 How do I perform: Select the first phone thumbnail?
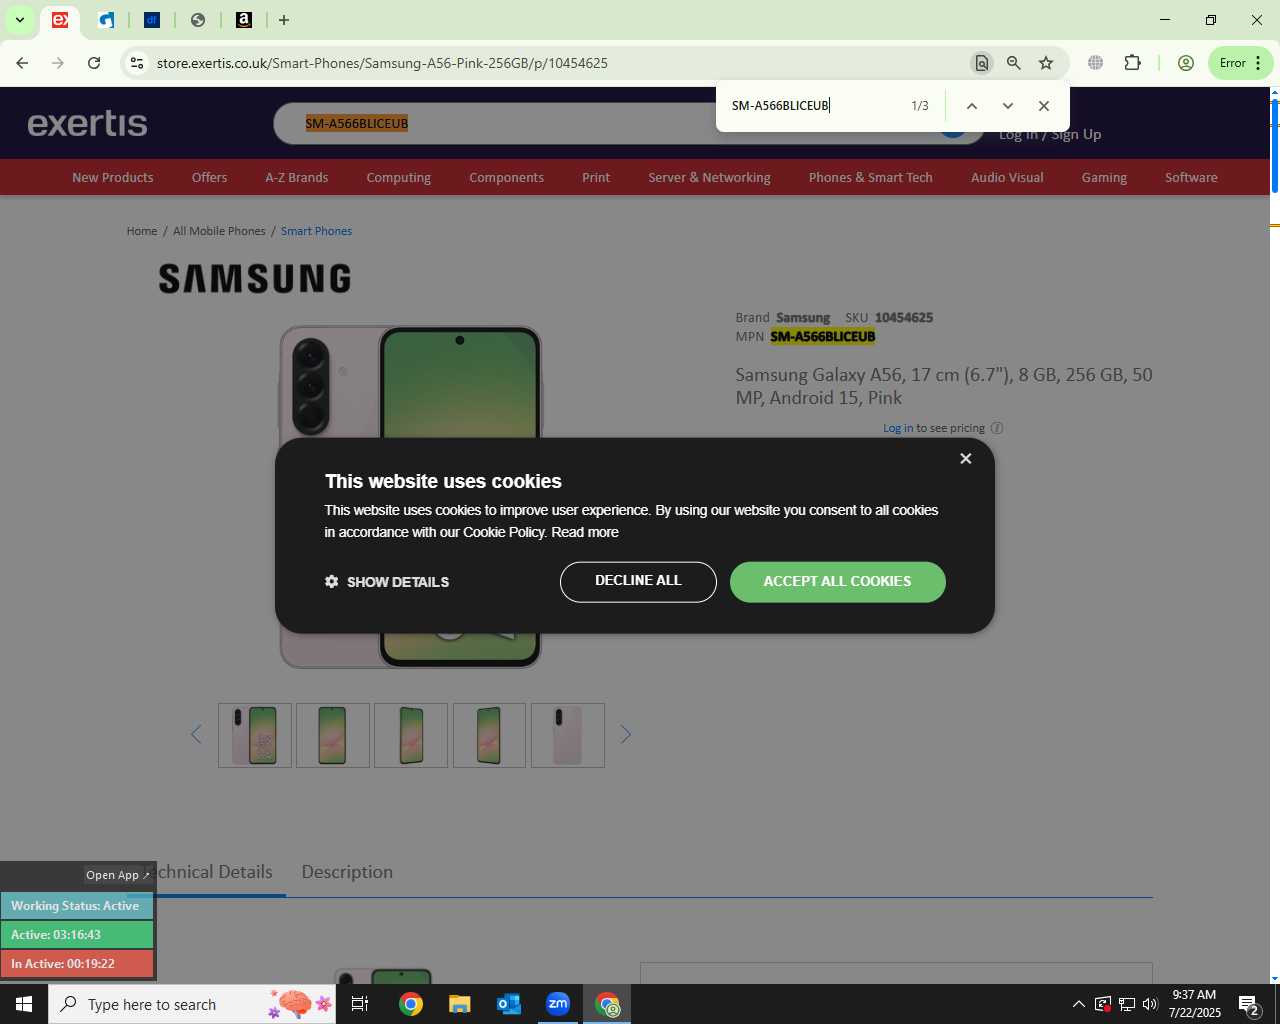(255, 735)
